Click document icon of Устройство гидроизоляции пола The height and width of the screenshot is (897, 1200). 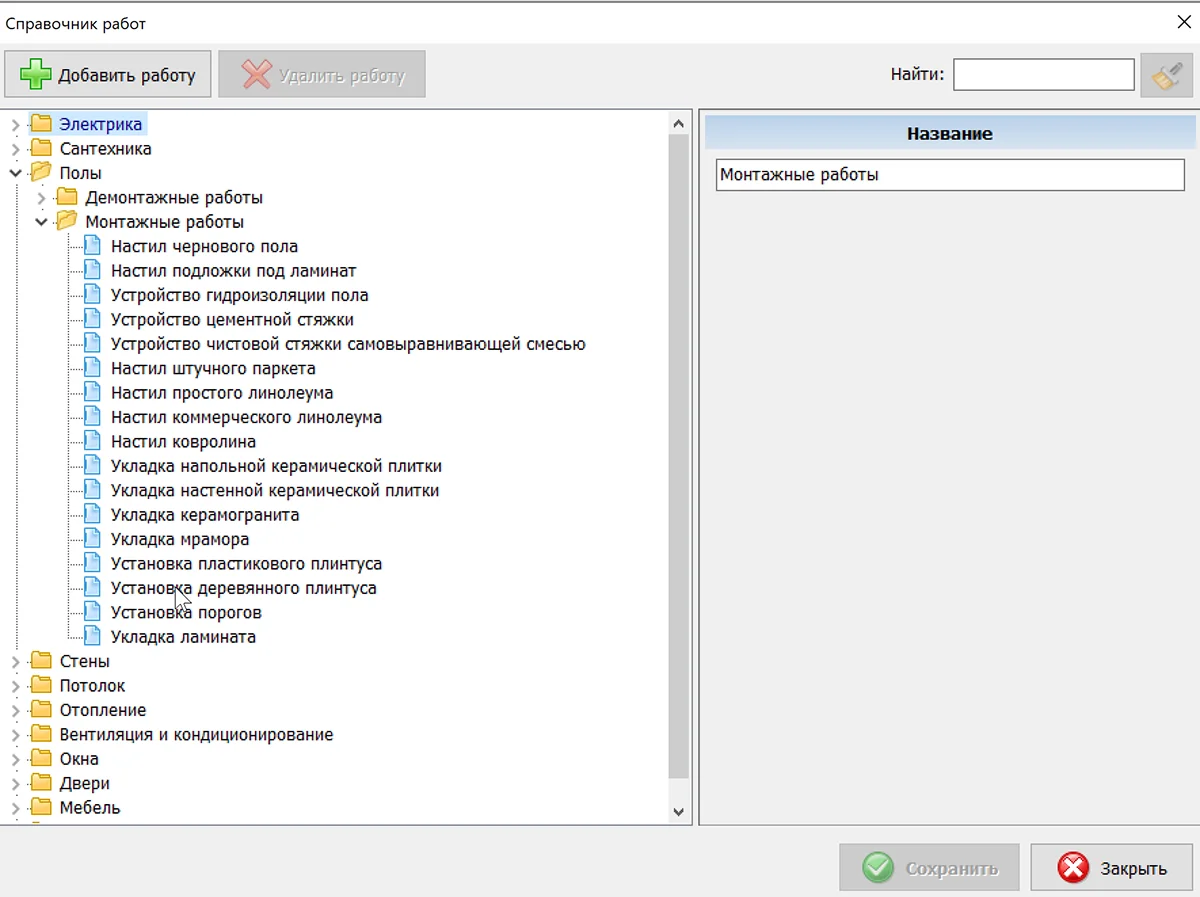pyautogui.click(x=92, y=294)
